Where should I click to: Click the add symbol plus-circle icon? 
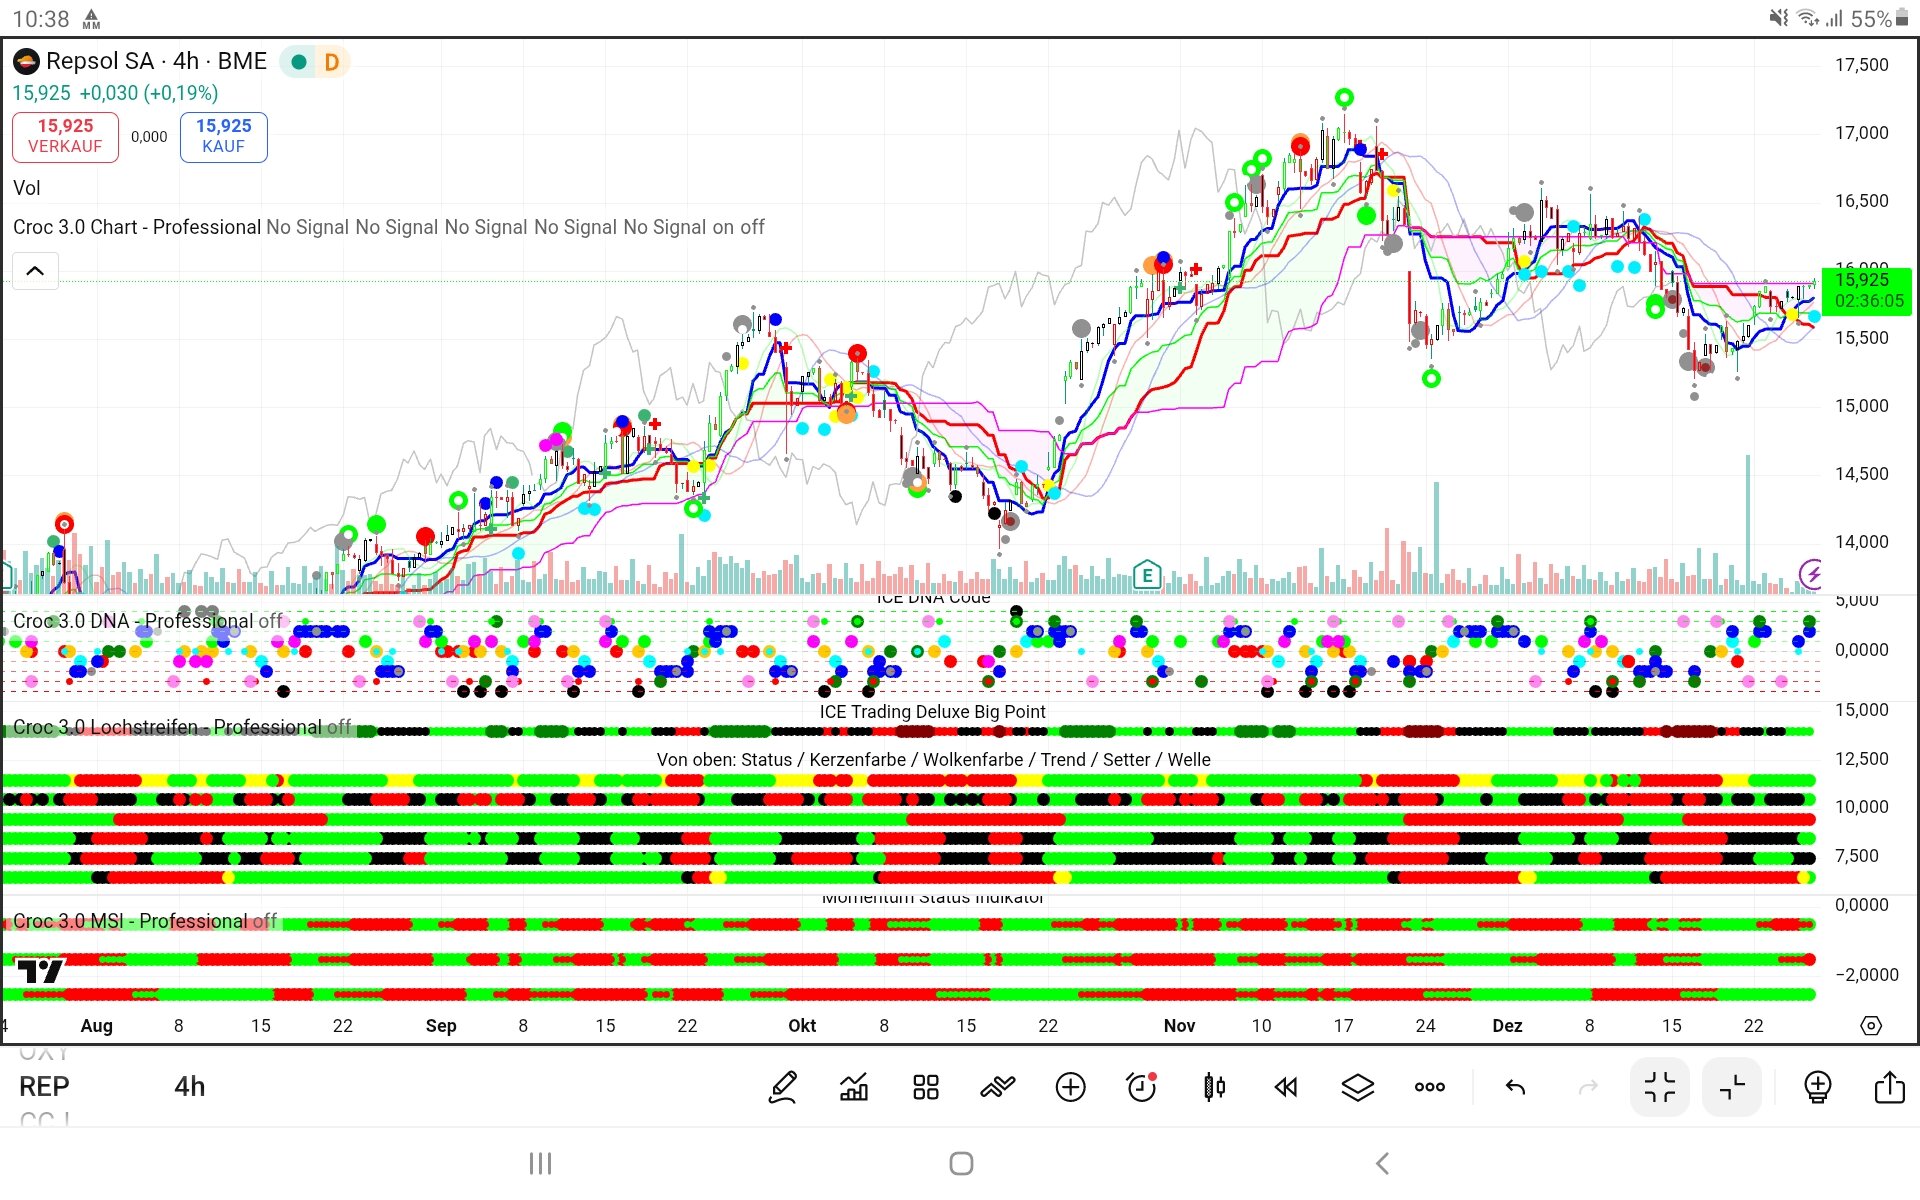tap(1070, 1087)
